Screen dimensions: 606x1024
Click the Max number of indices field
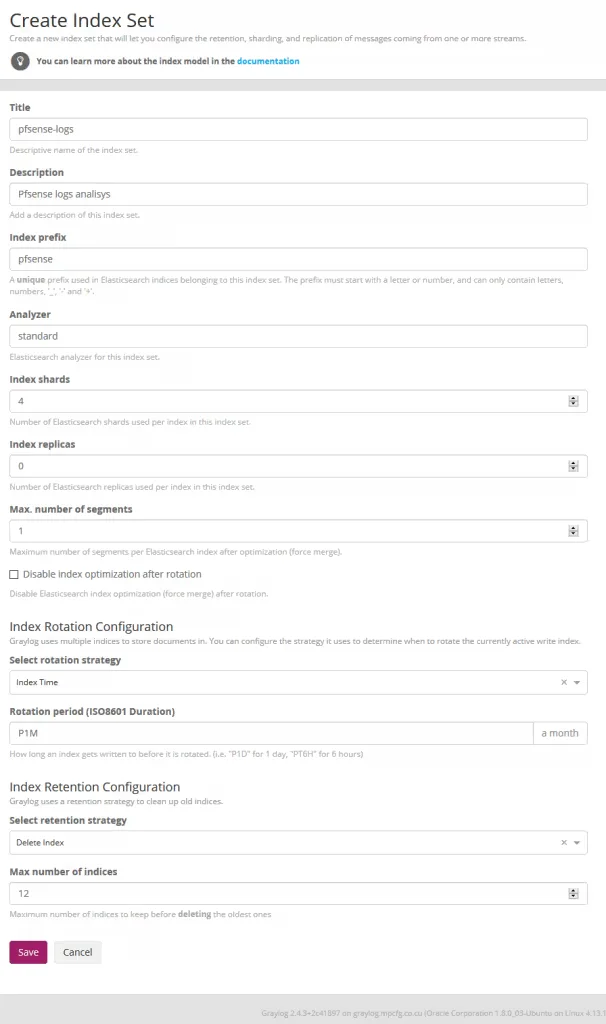285,893
